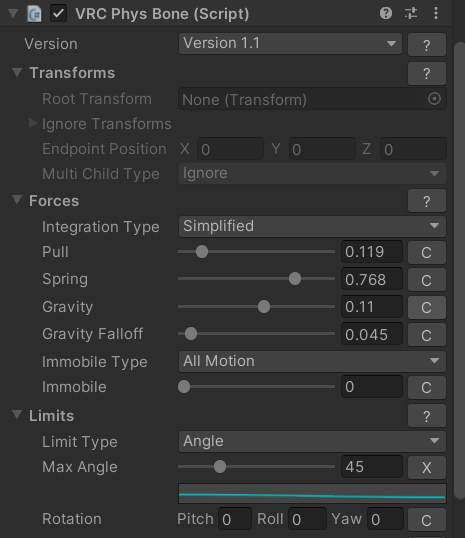
Task: Open the Integration Type Simplified dropdown
Action: pyautogui.click(x=312, y=226)
